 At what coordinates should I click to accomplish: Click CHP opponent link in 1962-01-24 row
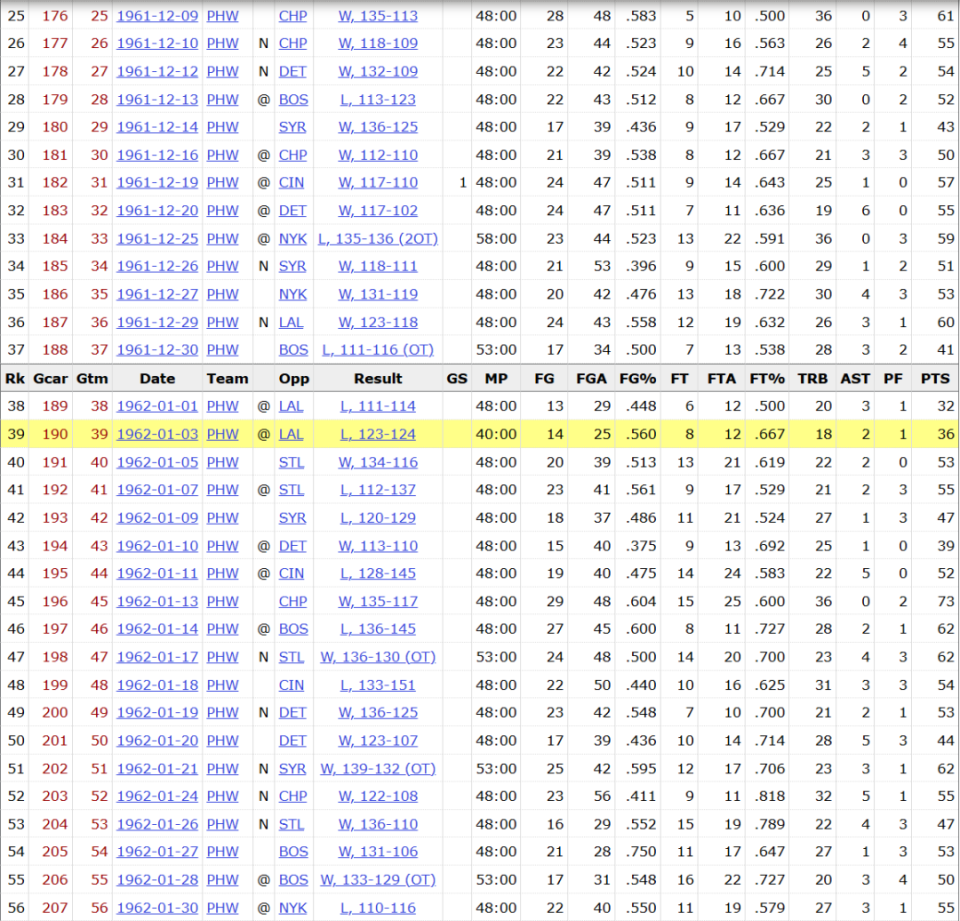click(x=293, y=796)
